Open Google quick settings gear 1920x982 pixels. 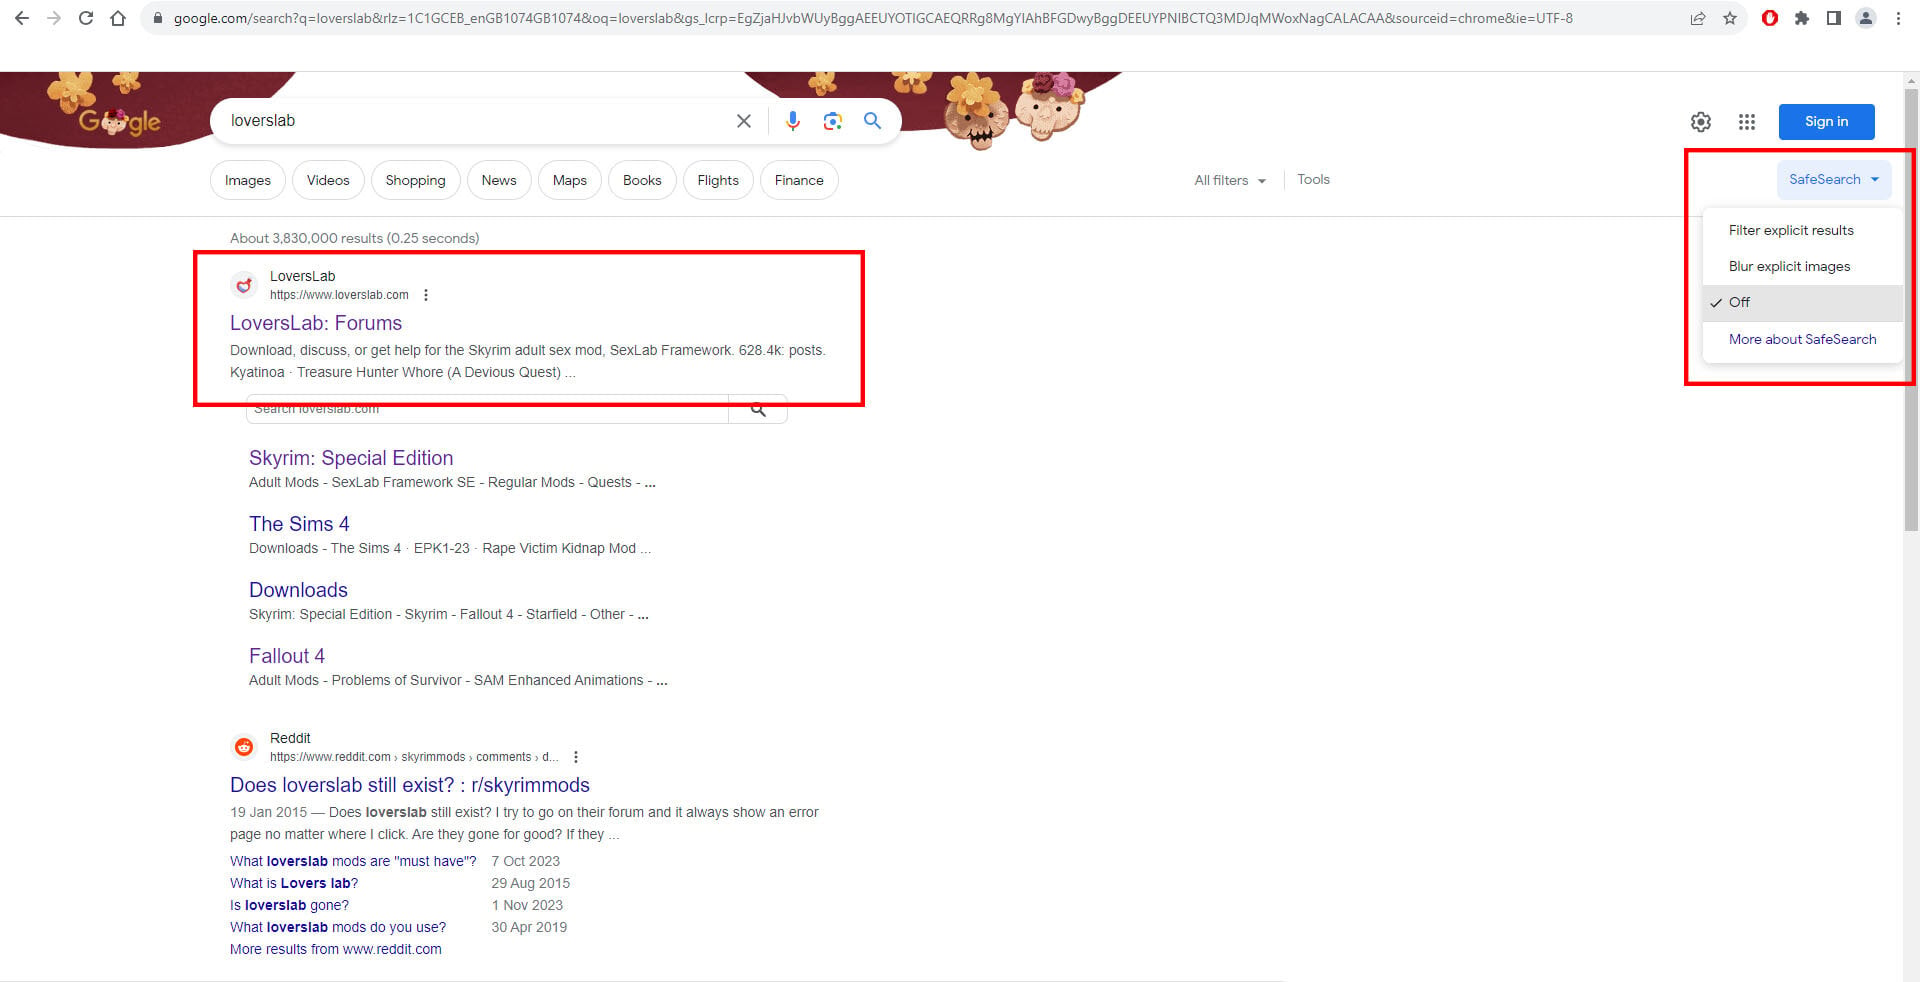[1701, 122]
